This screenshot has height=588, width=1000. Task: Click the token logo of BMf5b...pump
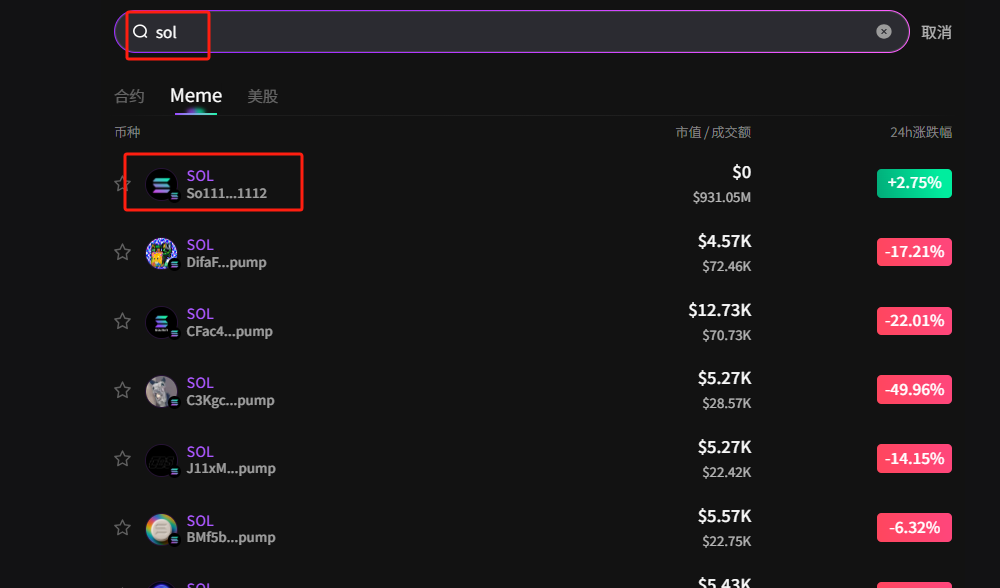(162, 529)
